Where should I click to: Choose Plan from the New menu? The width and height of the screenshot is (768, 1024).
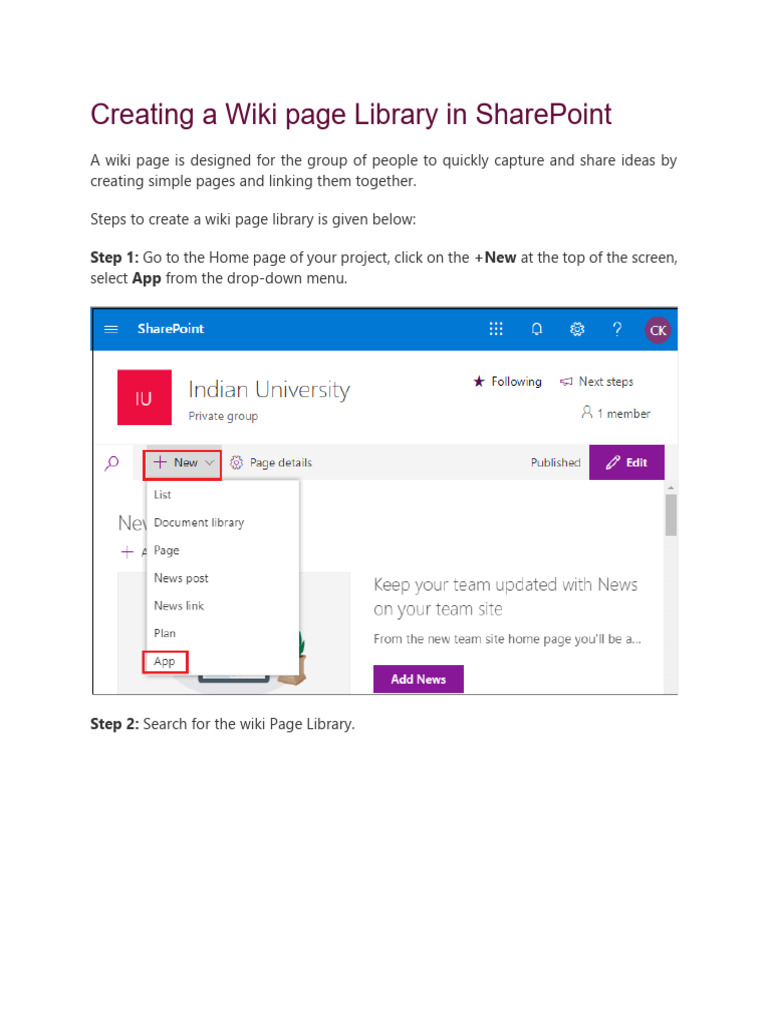click(x=165, y=633)
